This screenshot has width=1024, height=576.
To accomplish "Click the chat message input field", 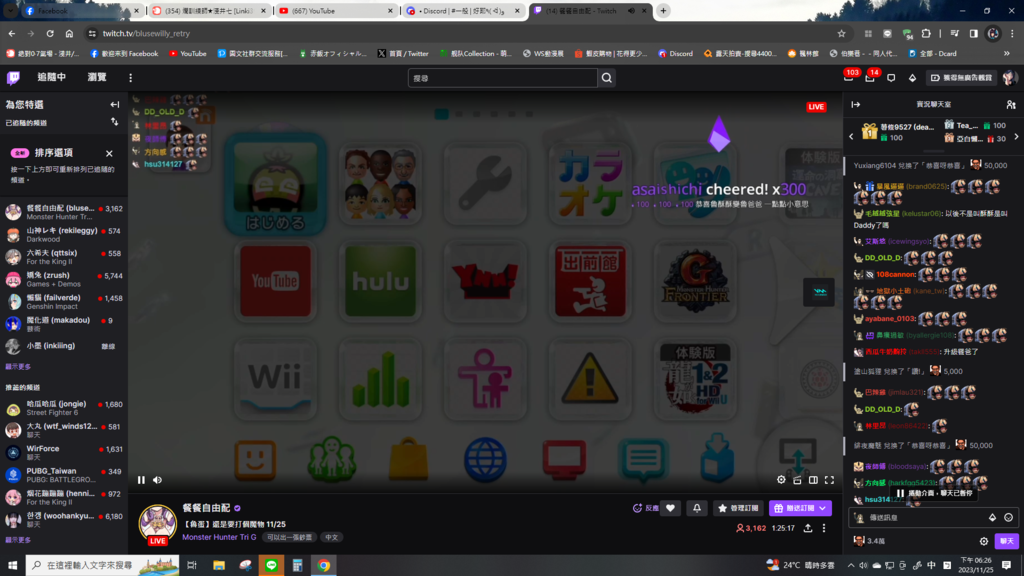I will 925,517.
